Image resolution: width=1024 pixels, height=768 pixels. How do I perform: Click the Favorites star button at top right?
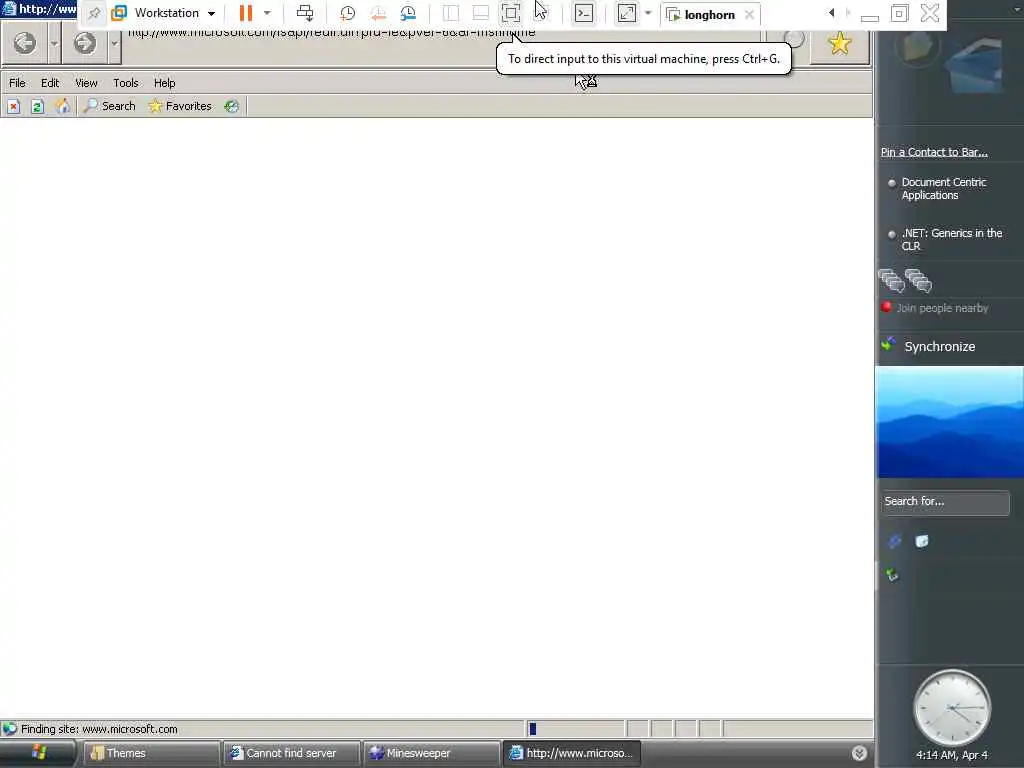click(x=840, y=44)
